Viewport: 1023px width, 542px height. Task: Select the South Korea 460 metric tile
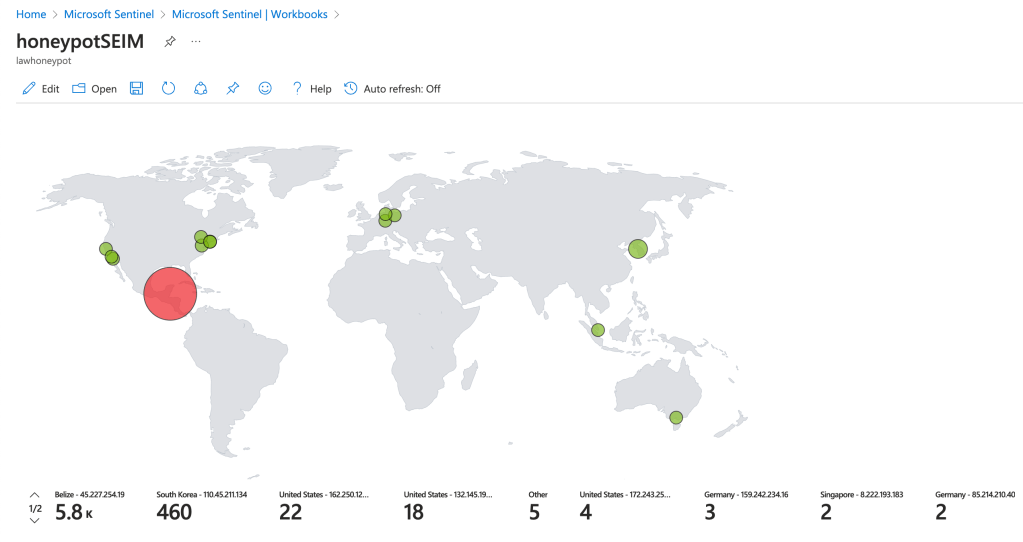click(201, 506)
